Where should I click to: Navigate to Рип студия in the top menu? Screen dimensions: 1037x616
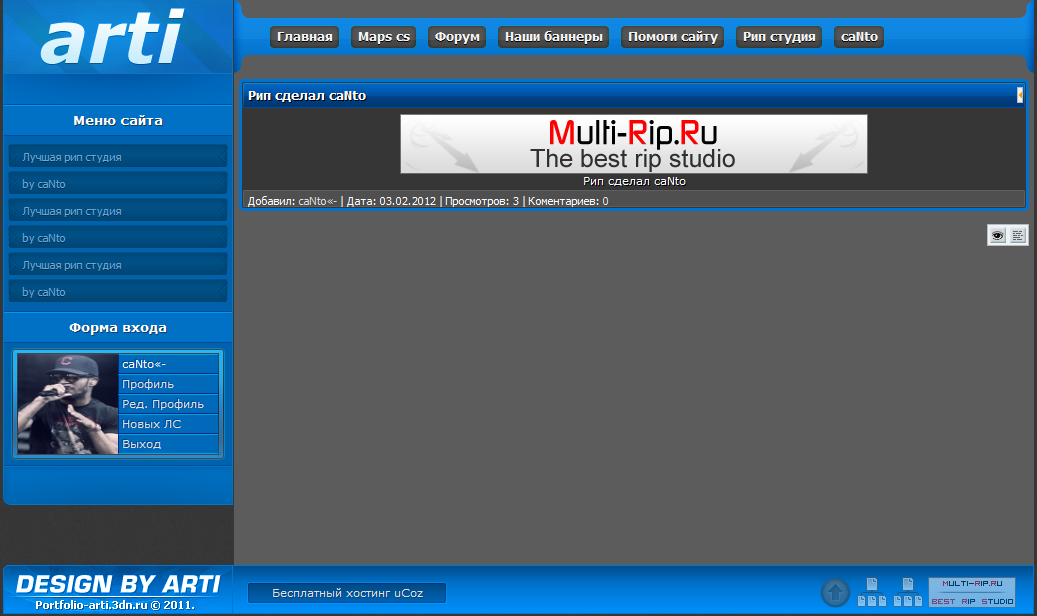779,37
